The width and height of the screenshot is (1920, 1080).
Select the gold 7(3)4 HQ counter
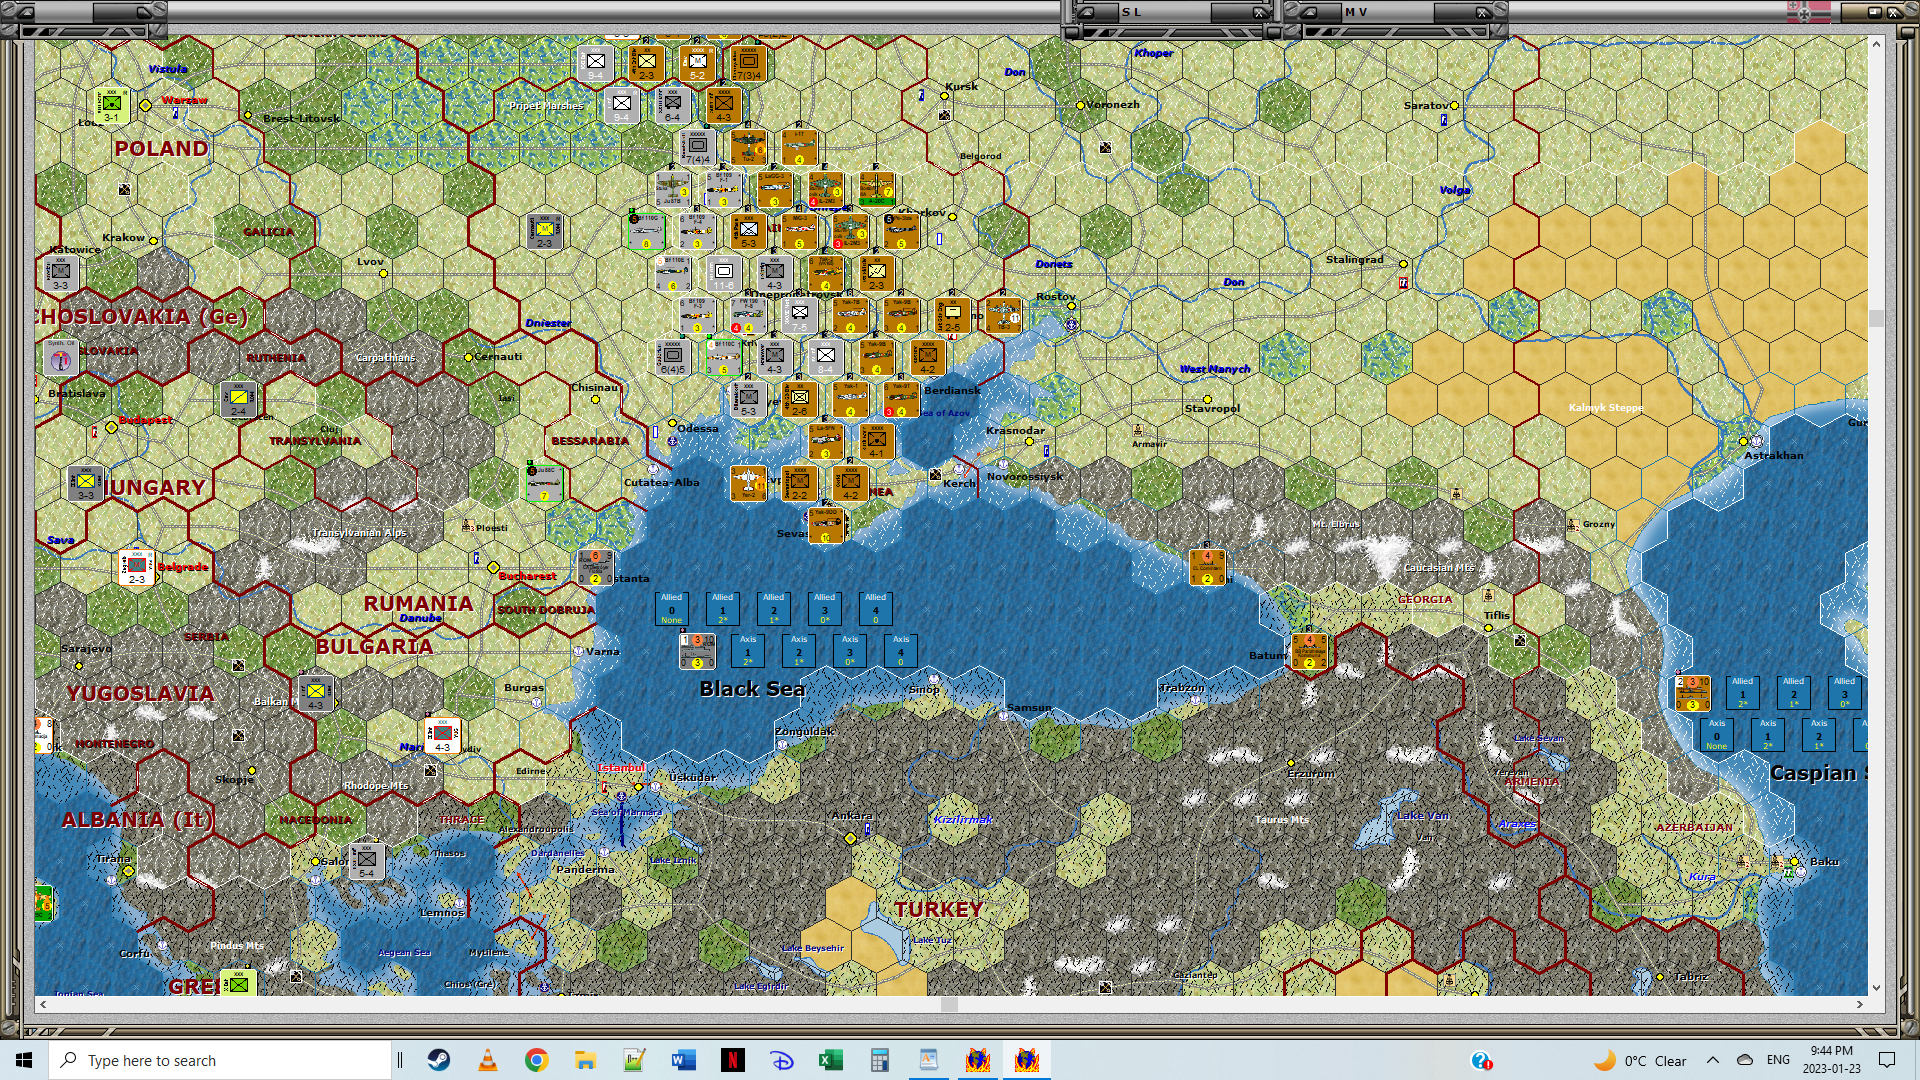tap(748, 63)
